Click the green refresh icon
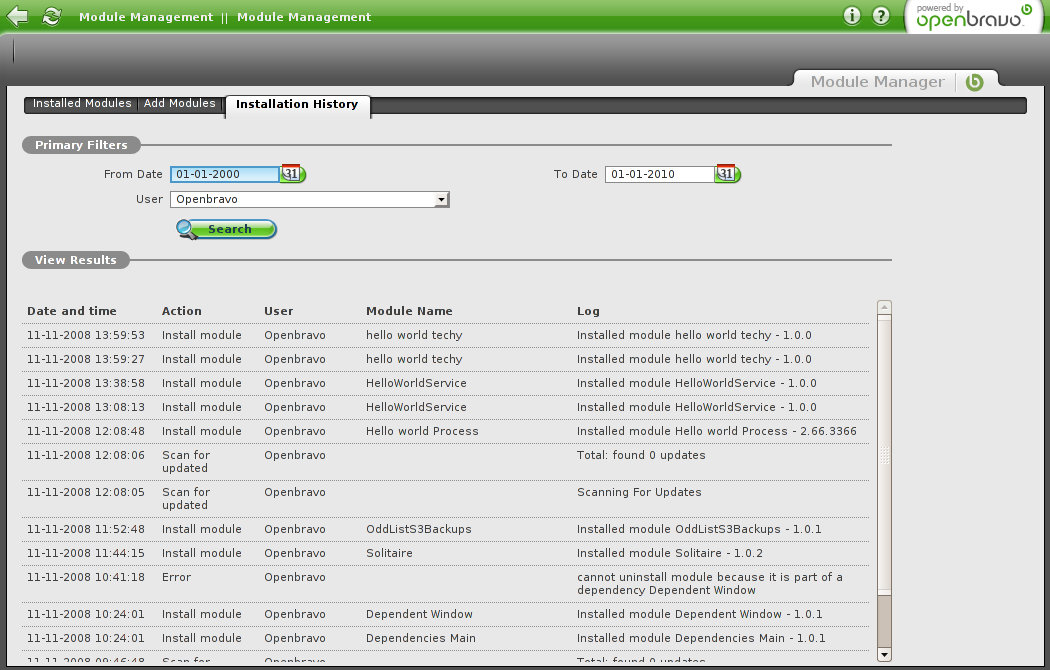The height and width of the screenshot is (670, 1050). click(52, 16)
